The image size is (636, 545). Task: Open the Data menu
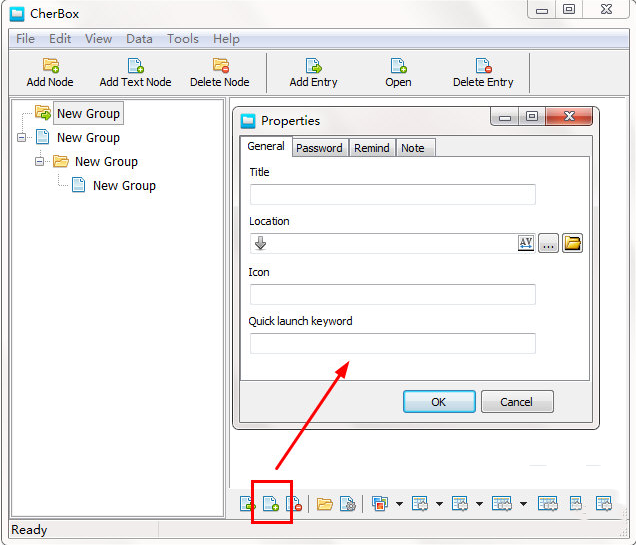[139, 39]
